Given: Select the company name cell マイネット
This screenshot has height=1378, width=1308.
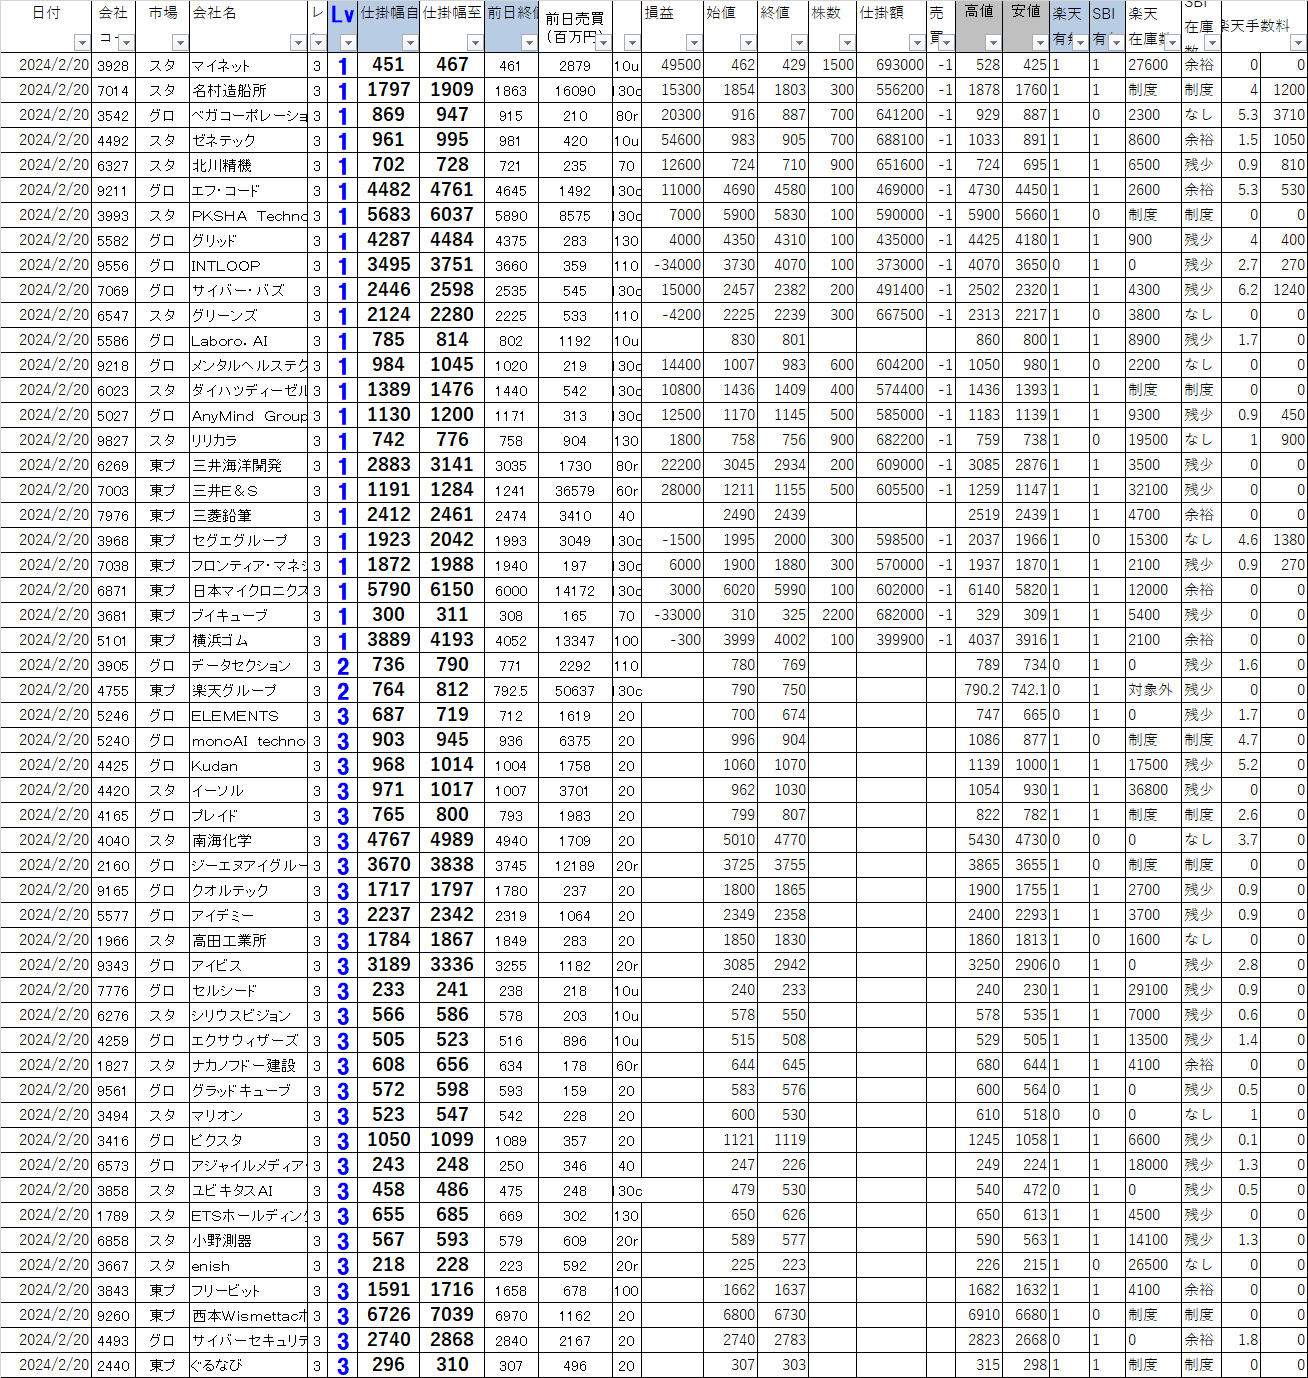Looking at the screenshot, I should pos(248,65).
